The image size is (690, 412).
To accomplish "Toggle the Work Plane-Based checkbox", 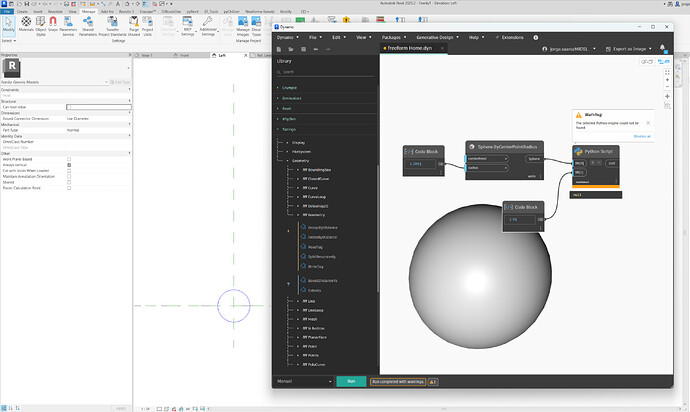I will 69,159.
